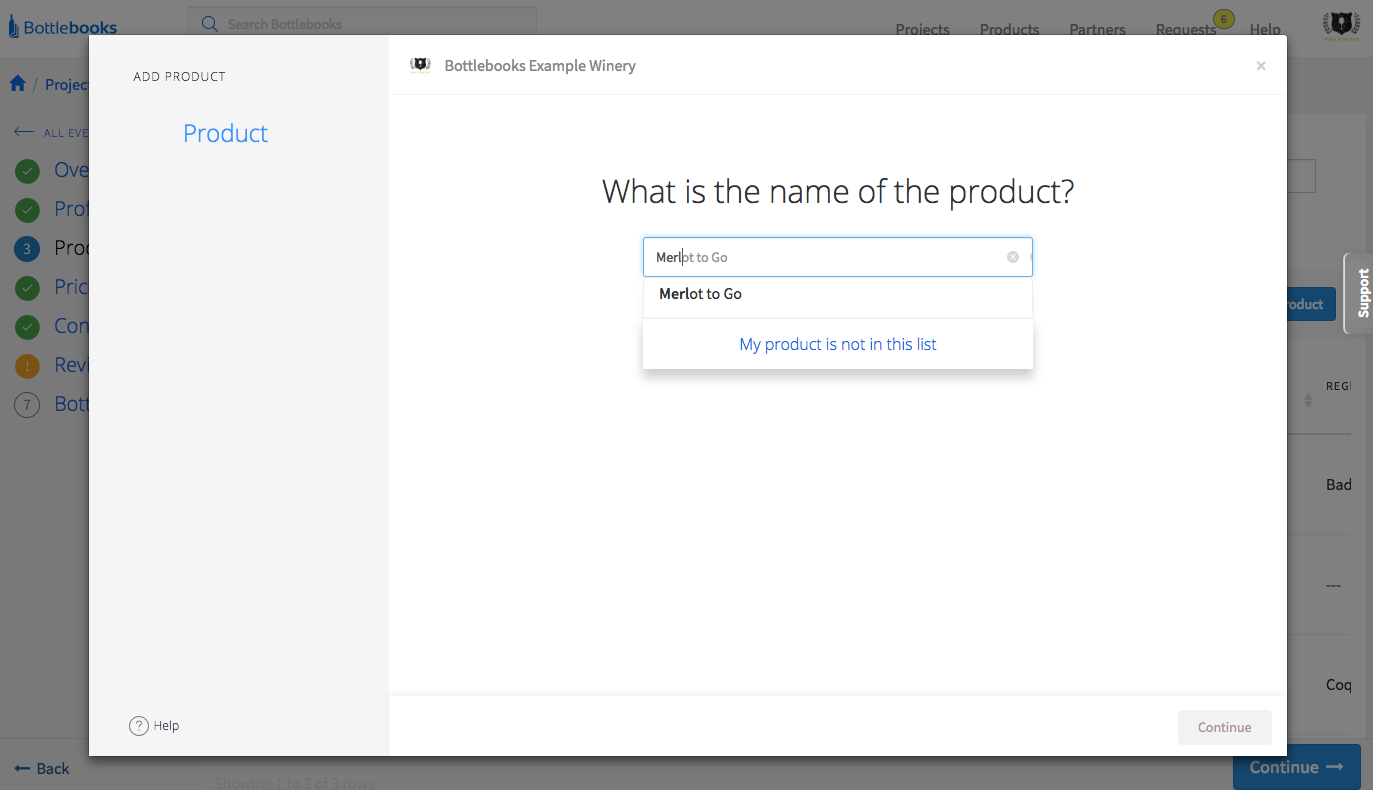The width and height of the screenshot is (1373, 790).
Task: Open the Help menu in the top navigation
Action: [1265, 29]
